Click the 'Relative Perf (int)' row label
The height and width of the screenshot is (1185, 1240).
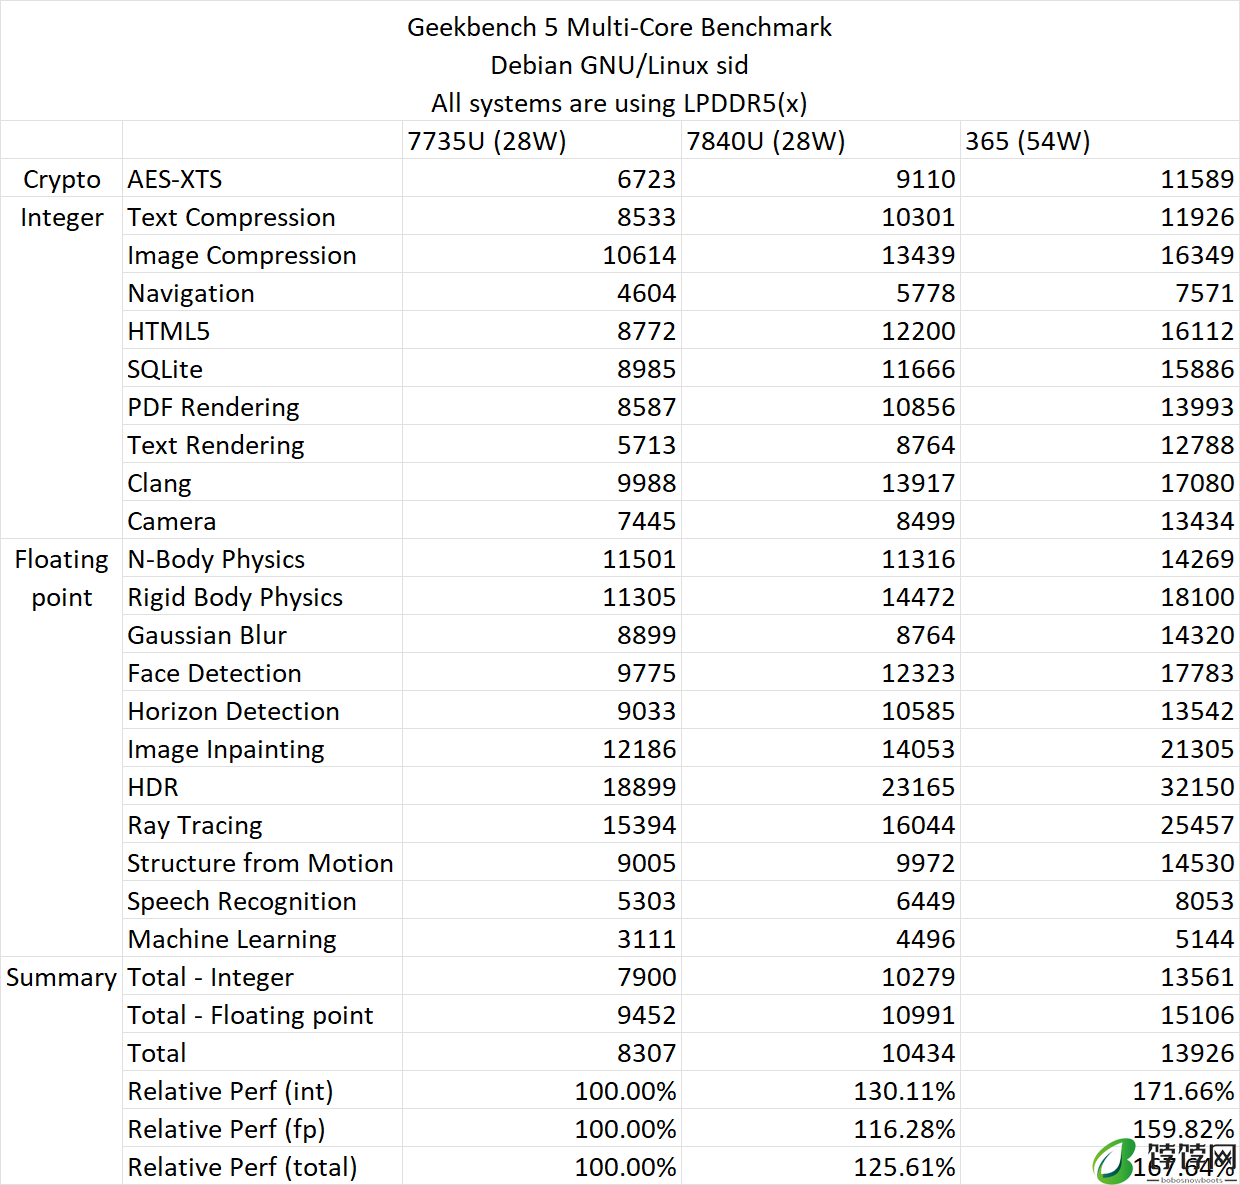[x=231, y=1091]
